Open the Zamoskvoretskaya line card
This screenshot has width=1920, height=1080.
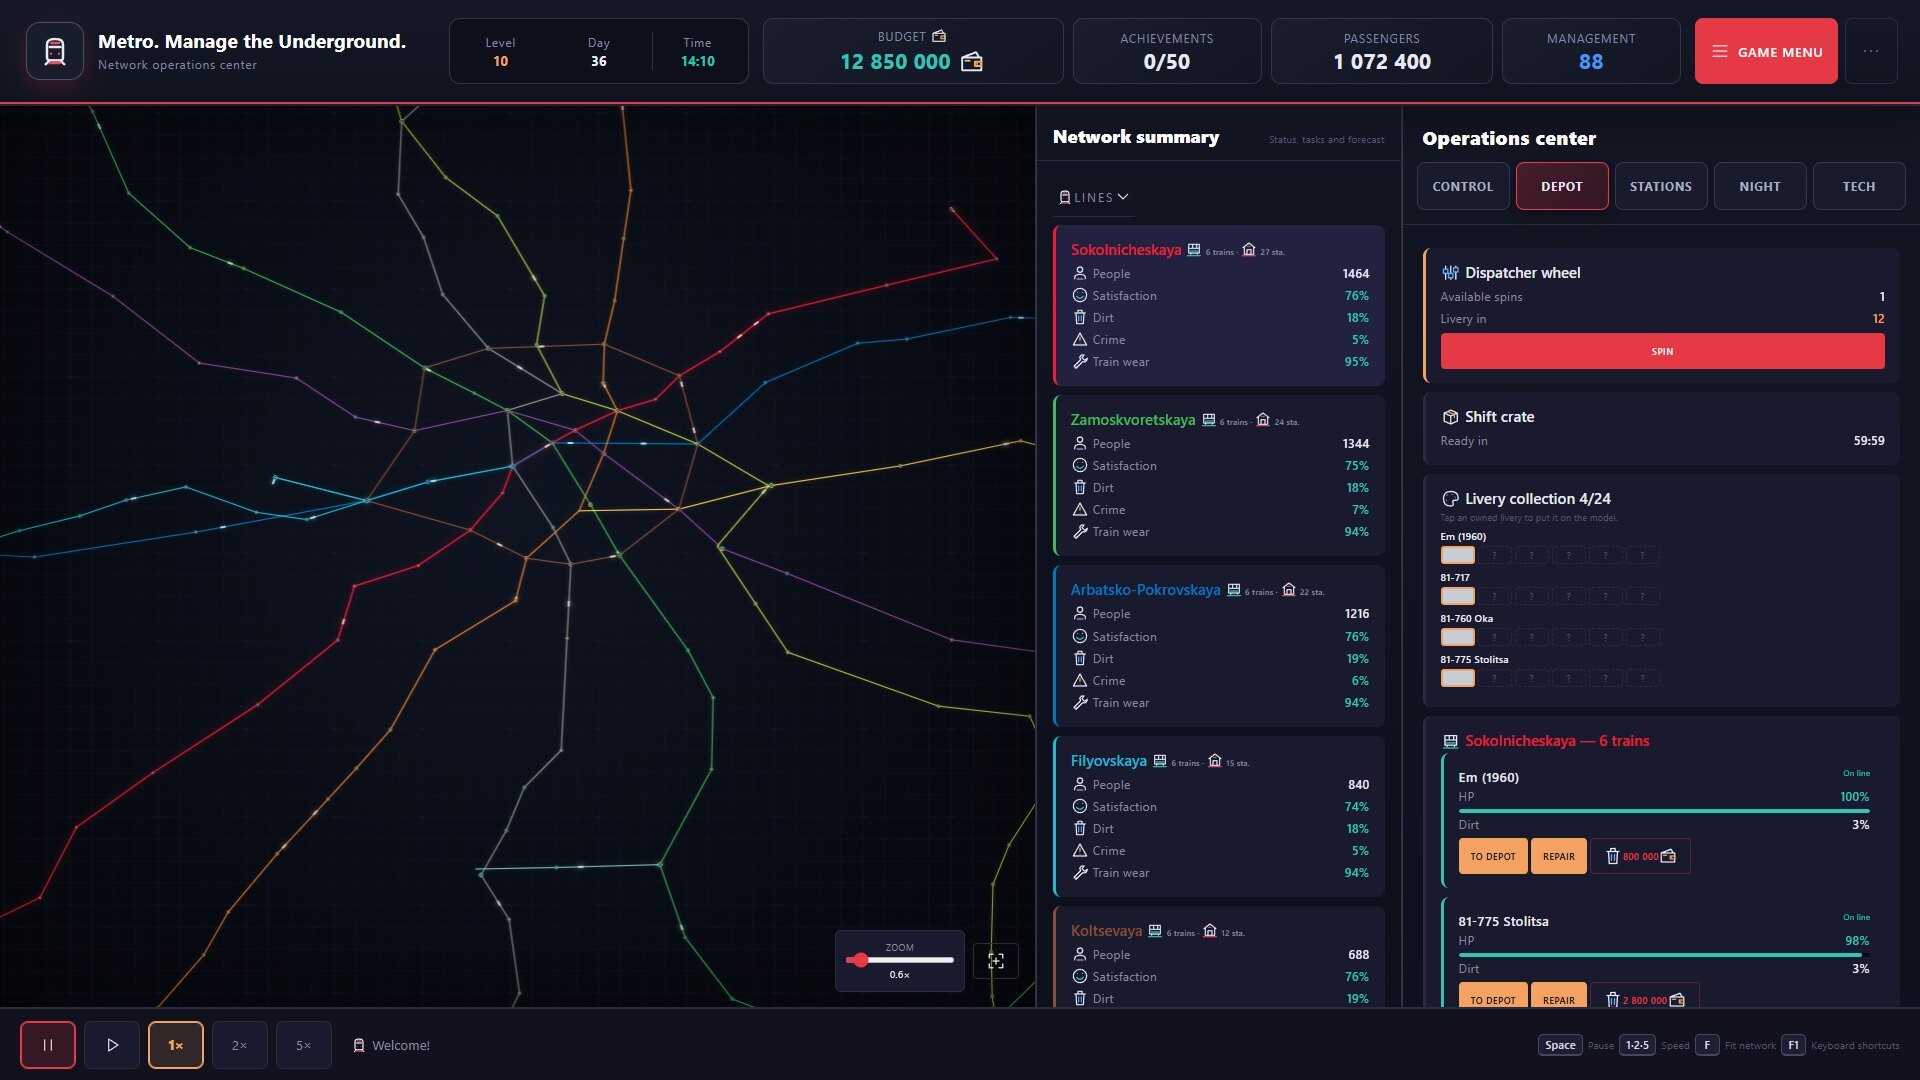[1219, 476]
